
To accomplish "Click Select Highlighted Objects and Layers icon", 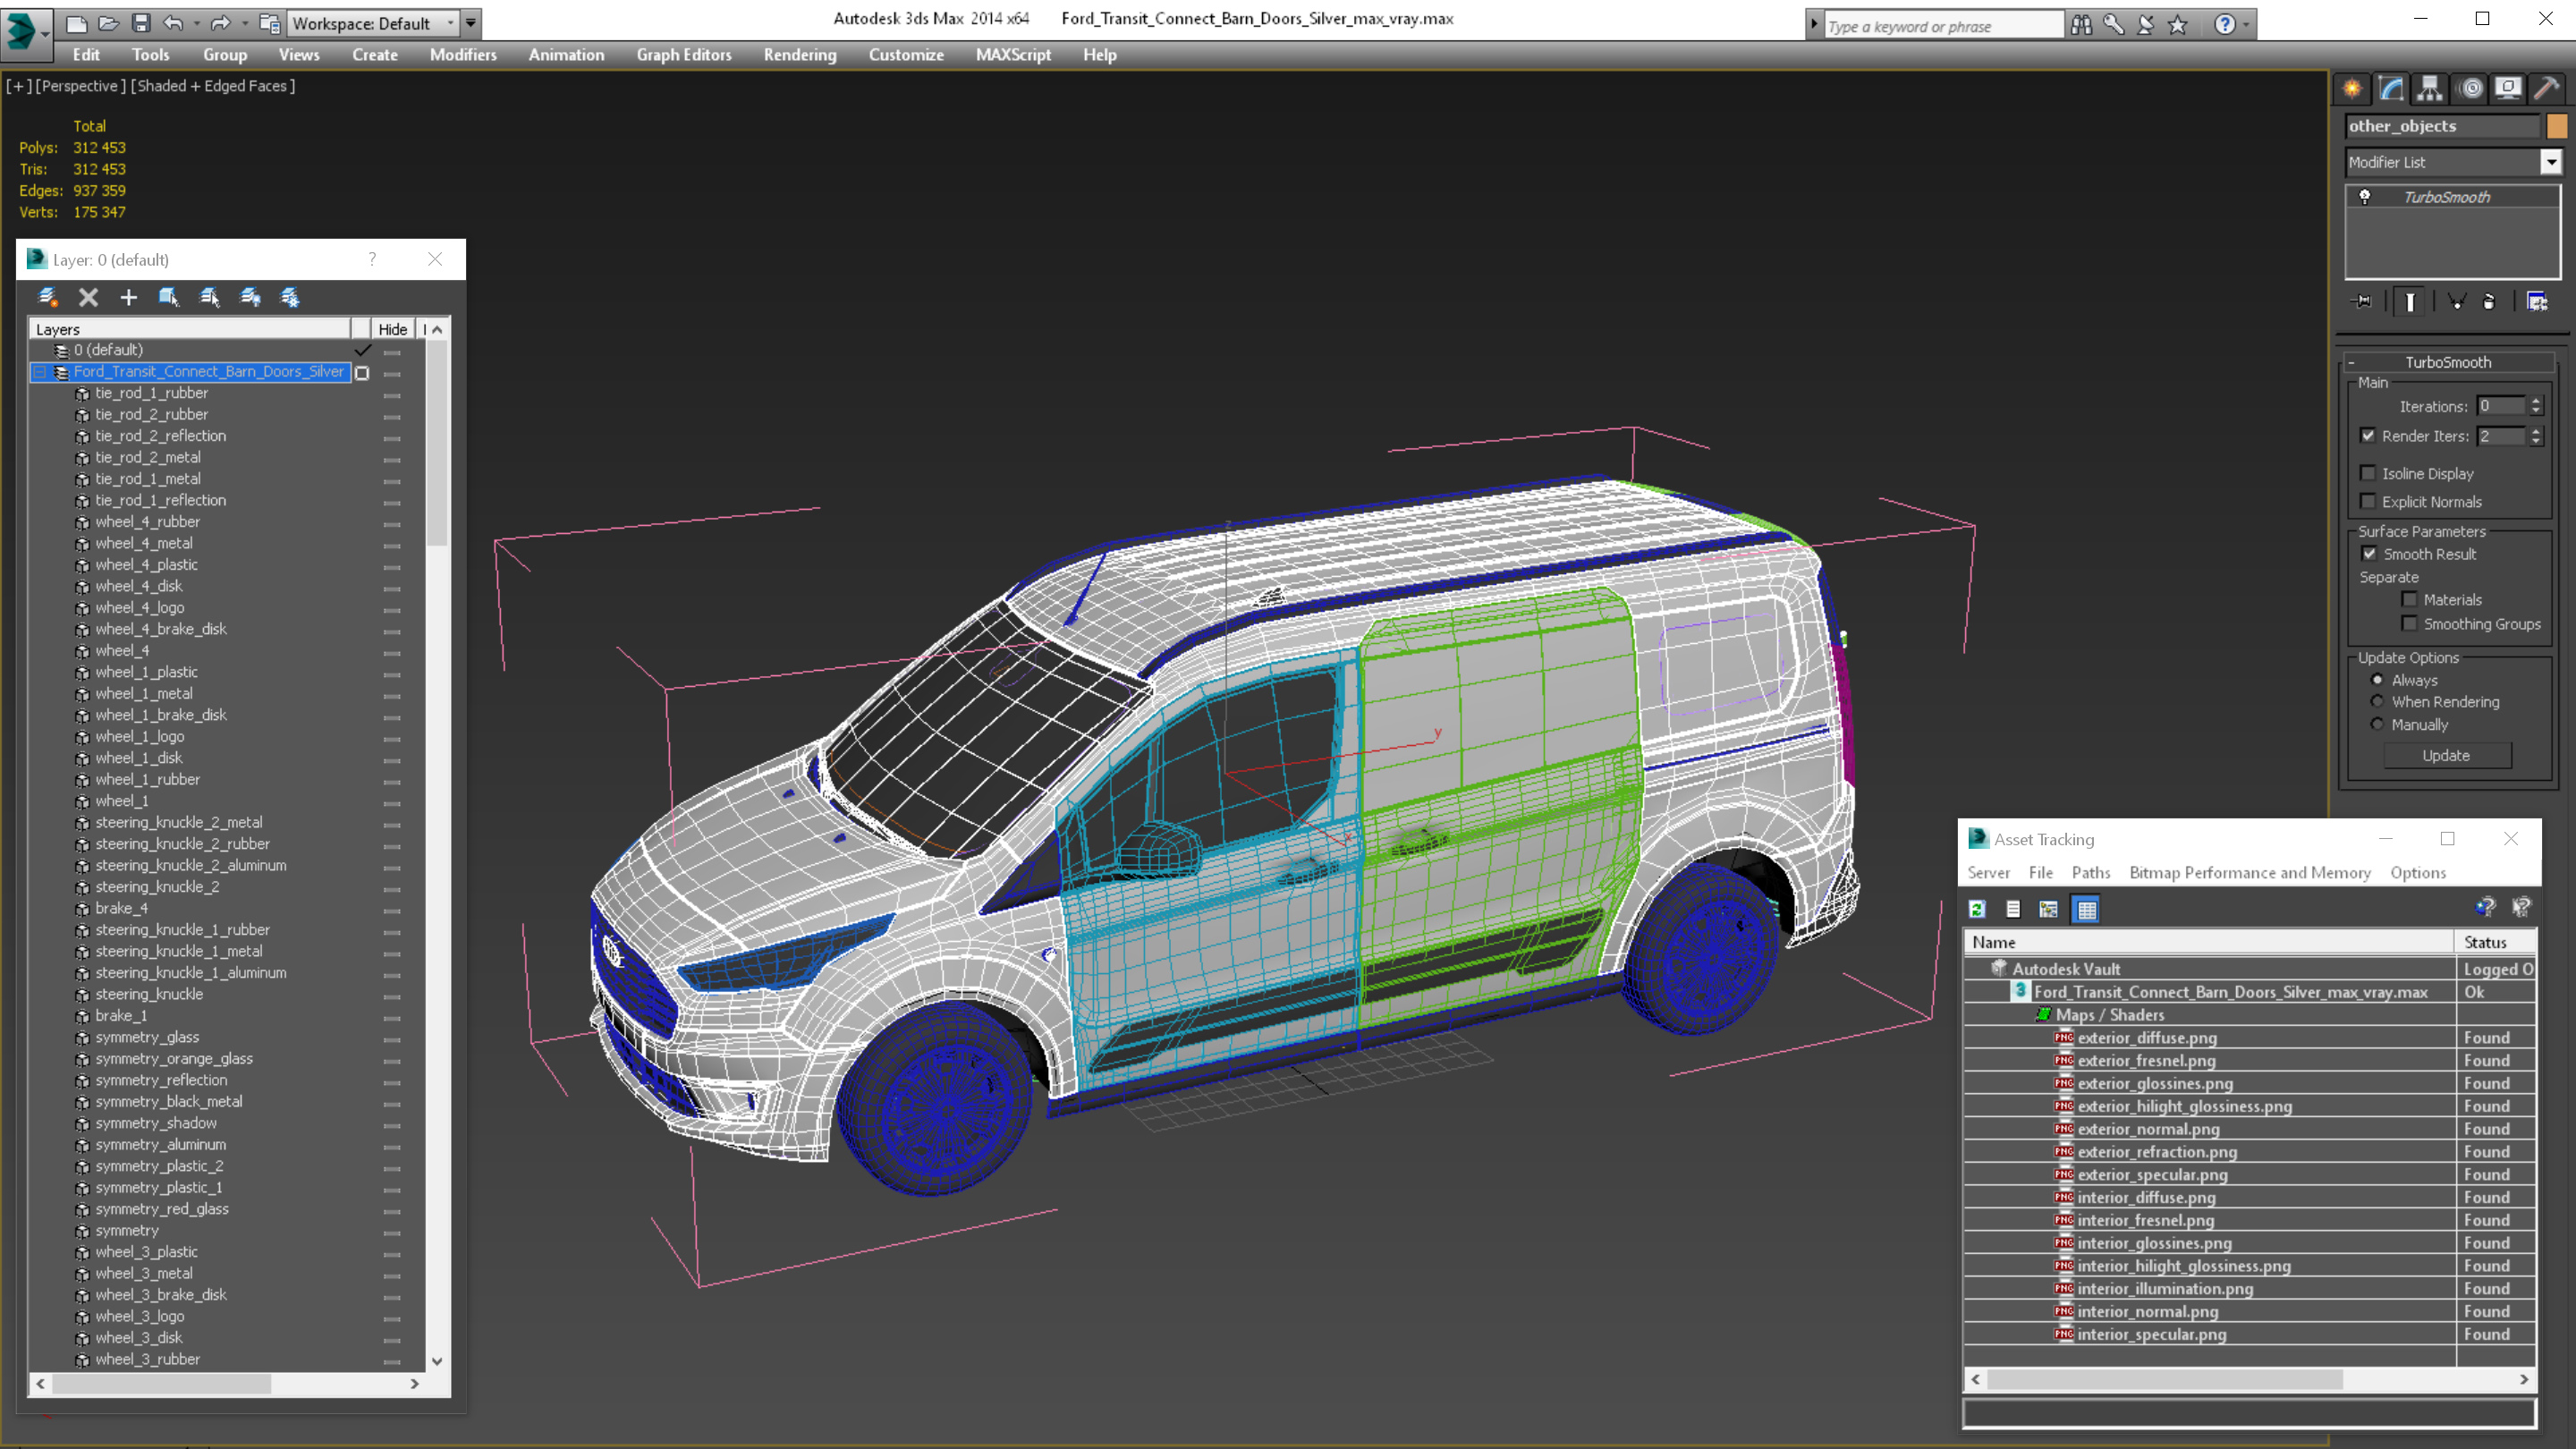I will (168, 297).
